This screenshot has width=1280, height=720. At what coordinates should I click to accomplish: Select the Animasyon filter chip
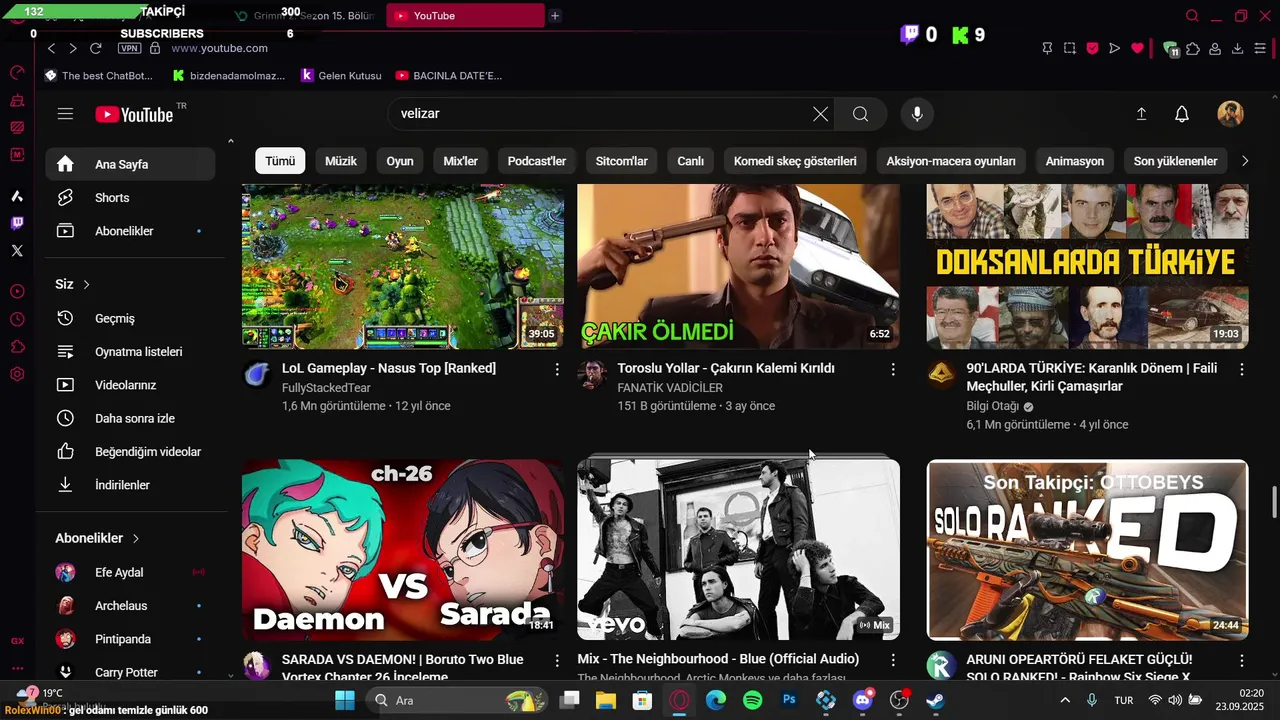point(1075,161)
